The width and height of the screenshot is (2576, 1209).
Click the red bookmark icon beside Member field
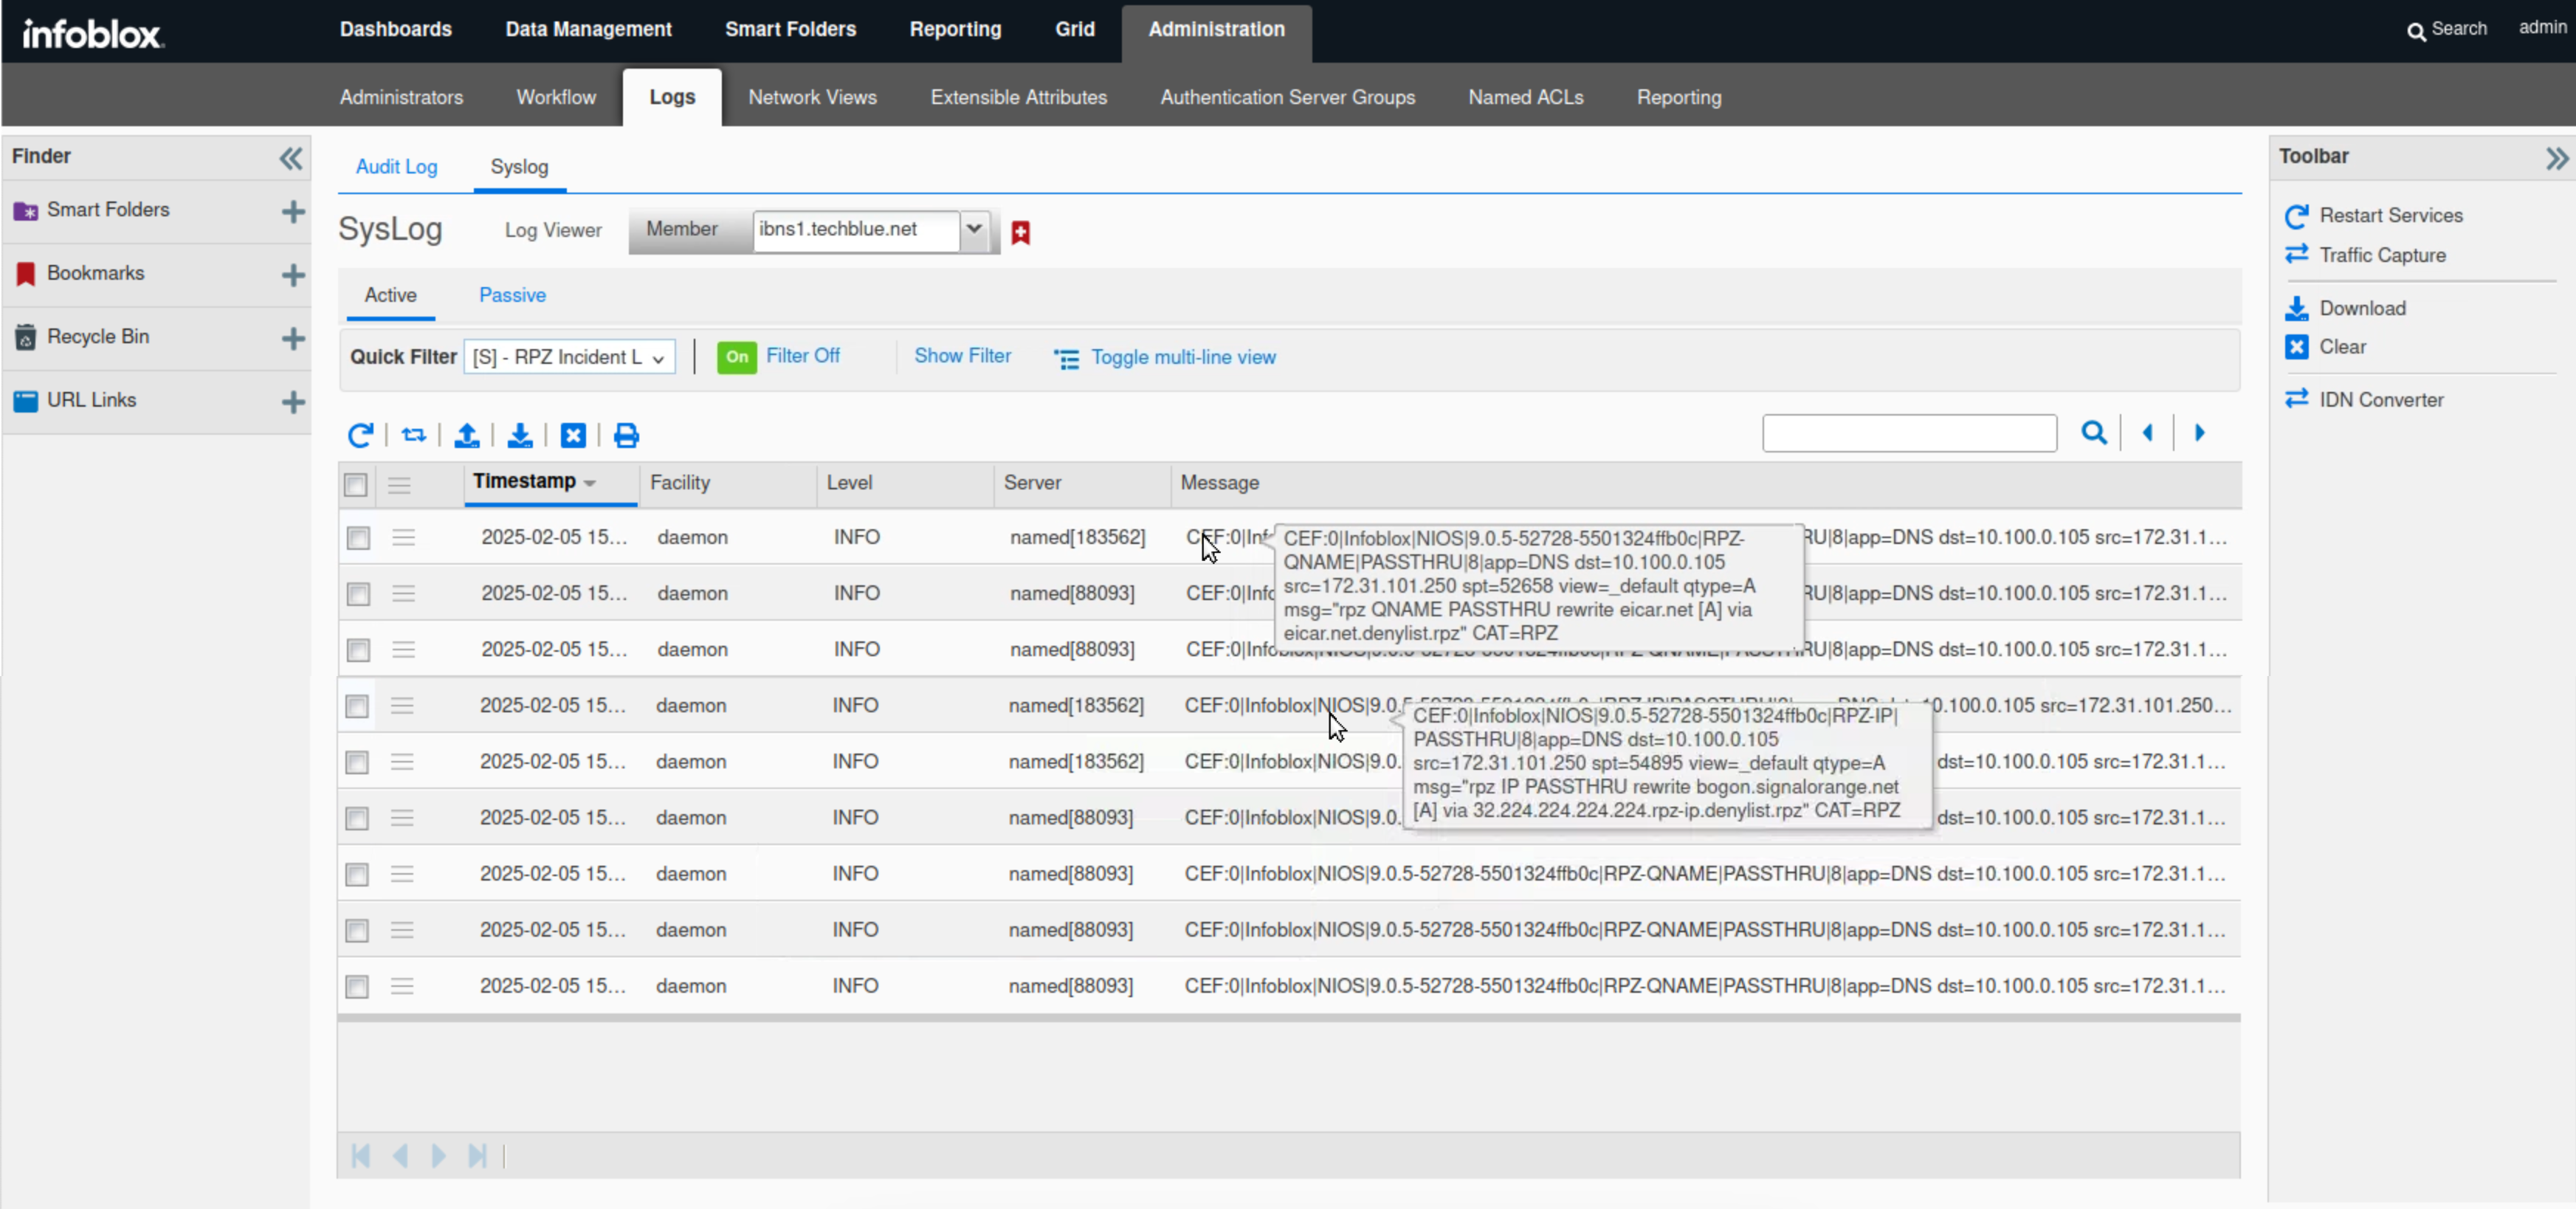tap(1020, 232)
